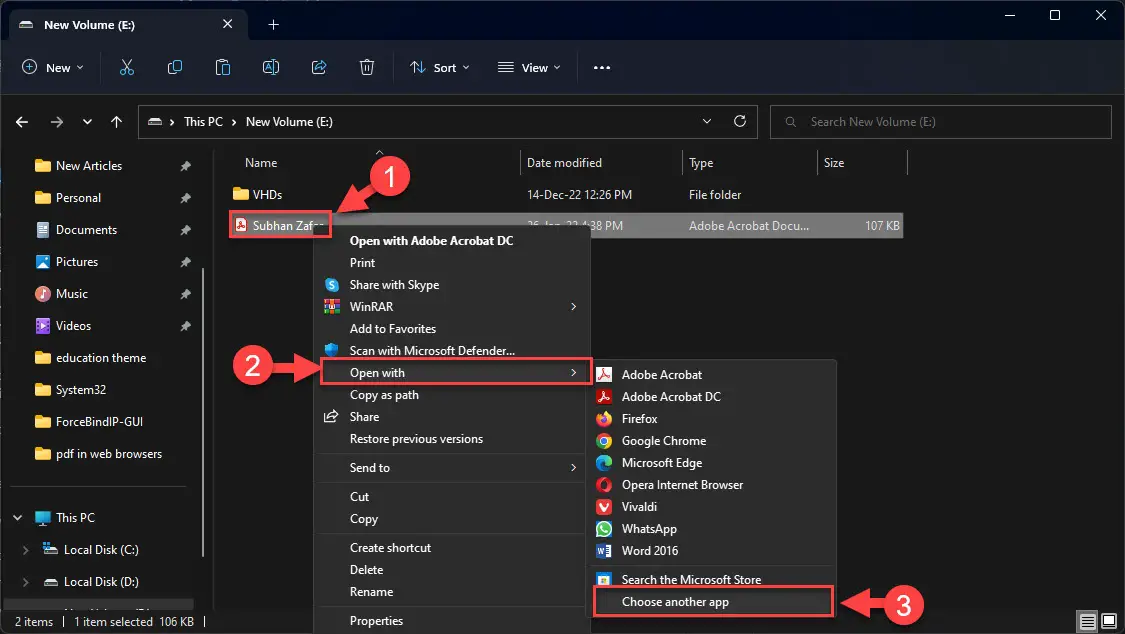1125x634 pixels.
Task: Click Open with in context menu
Action: click(x=456, y=373)
